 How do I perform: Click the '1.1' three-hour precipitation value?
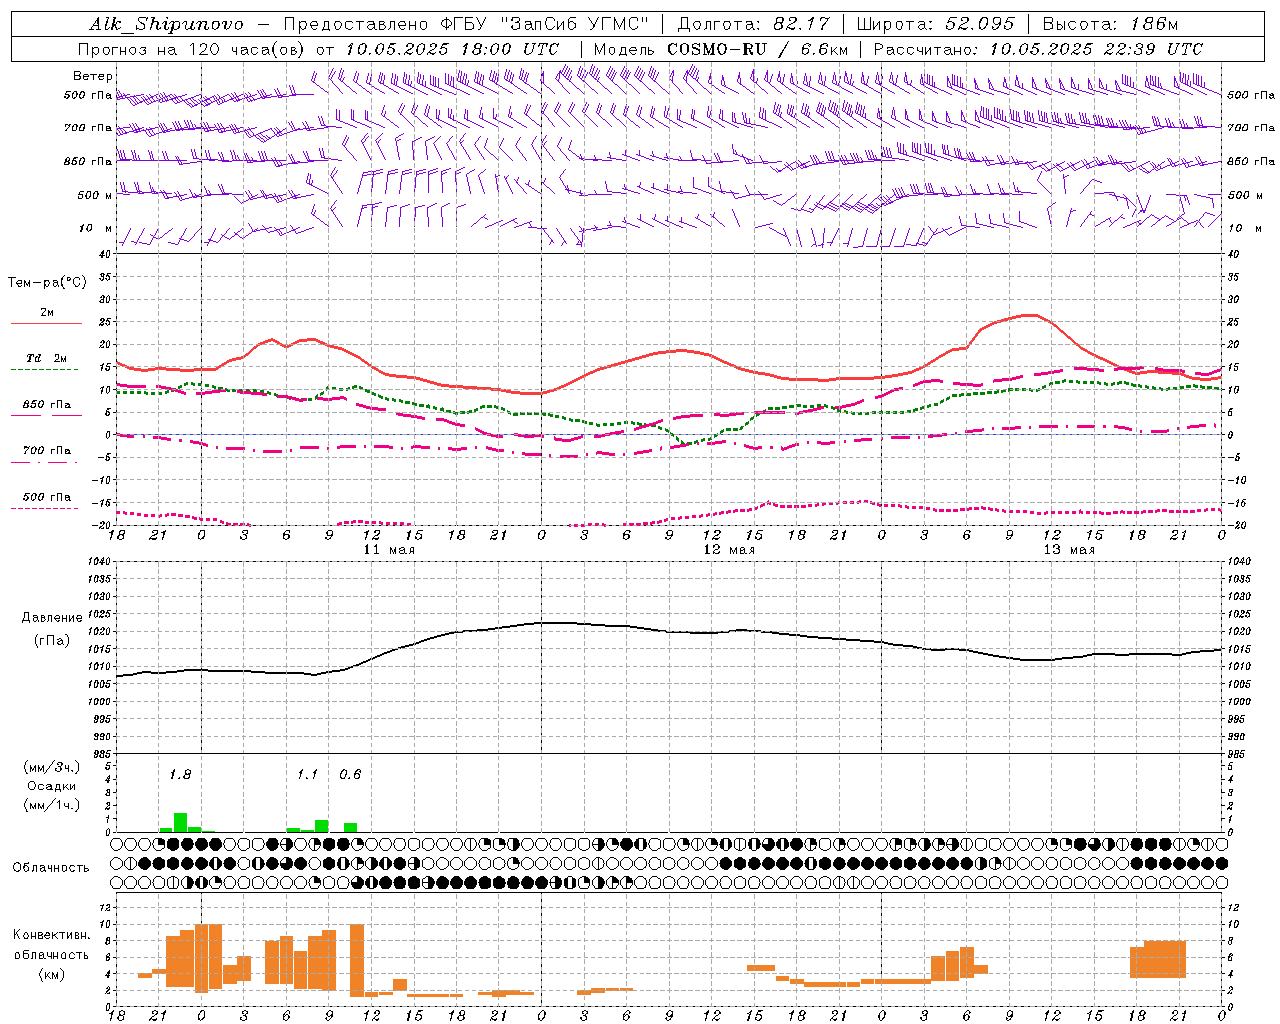pos(307,774)
